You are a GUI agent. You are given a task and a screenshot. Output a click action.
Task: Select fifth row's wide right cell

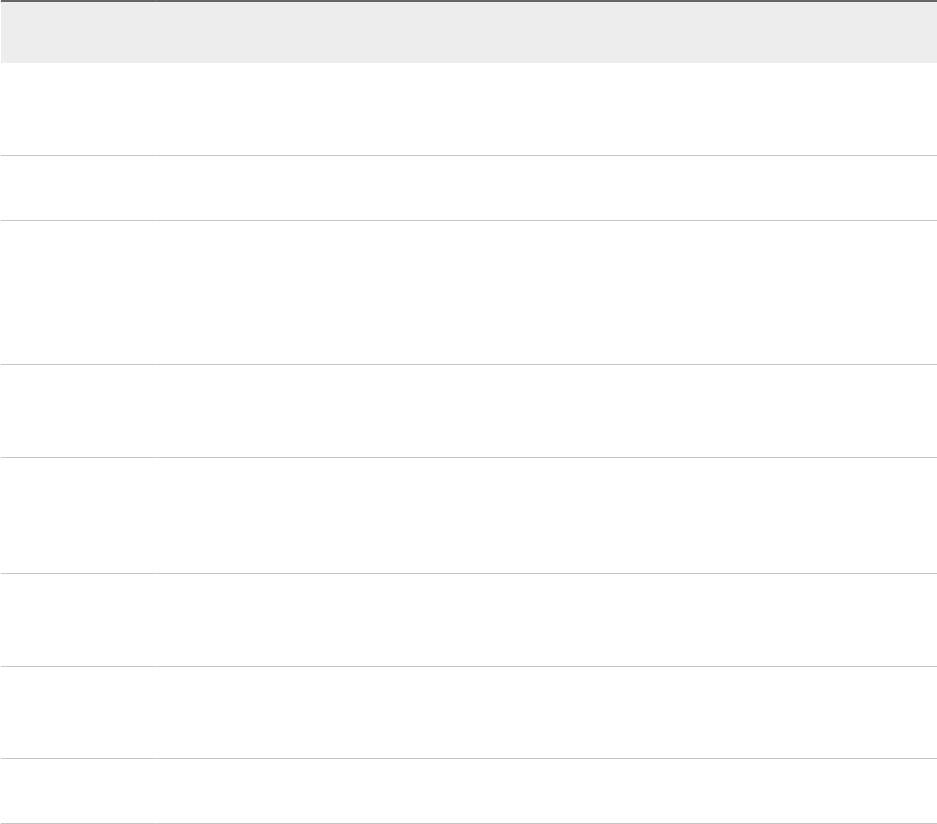click(546, 515)
